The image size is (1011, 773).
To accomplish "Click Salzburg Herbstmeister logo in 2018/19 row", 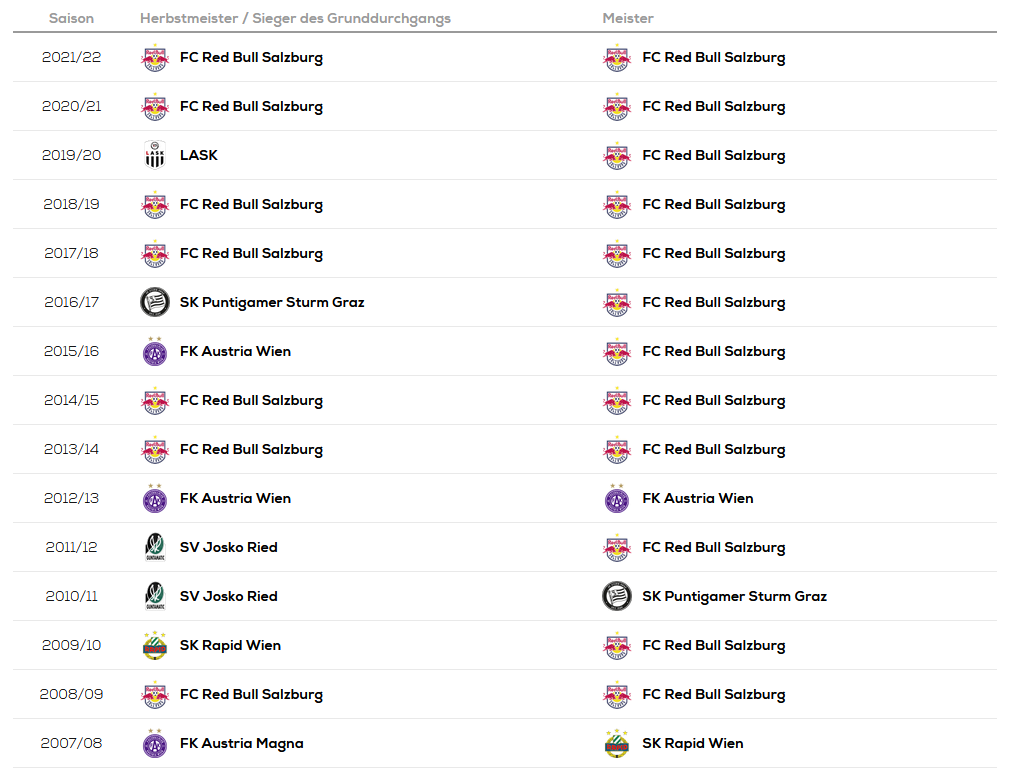I will (155, 204).
